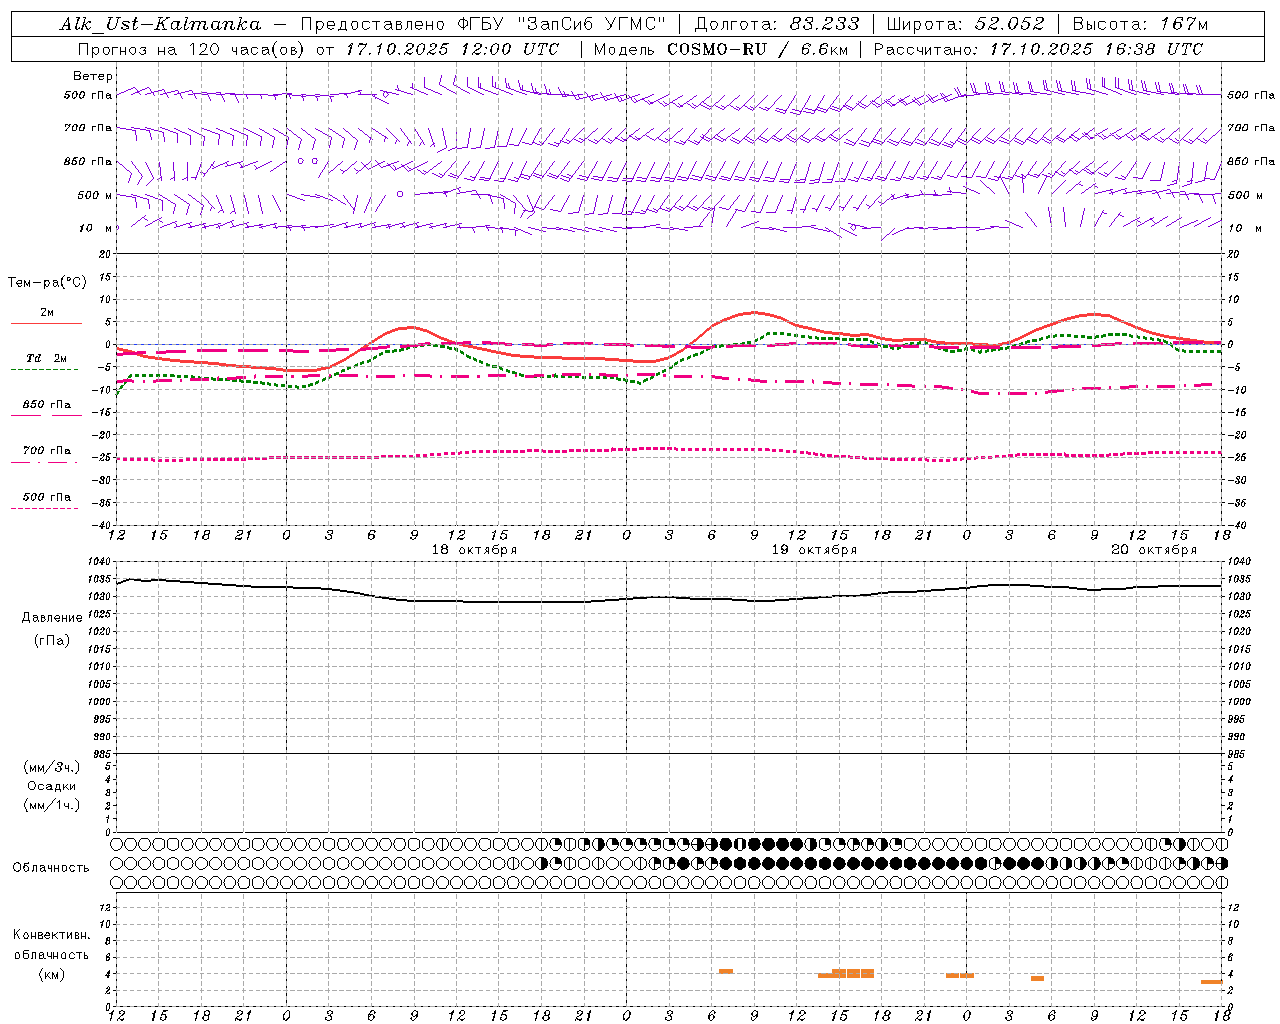Image resolution: width=1280 pixels, height=1024 pixels.
Task: Click the Широта: 52.052 latitude value
Action: [966, 24]
